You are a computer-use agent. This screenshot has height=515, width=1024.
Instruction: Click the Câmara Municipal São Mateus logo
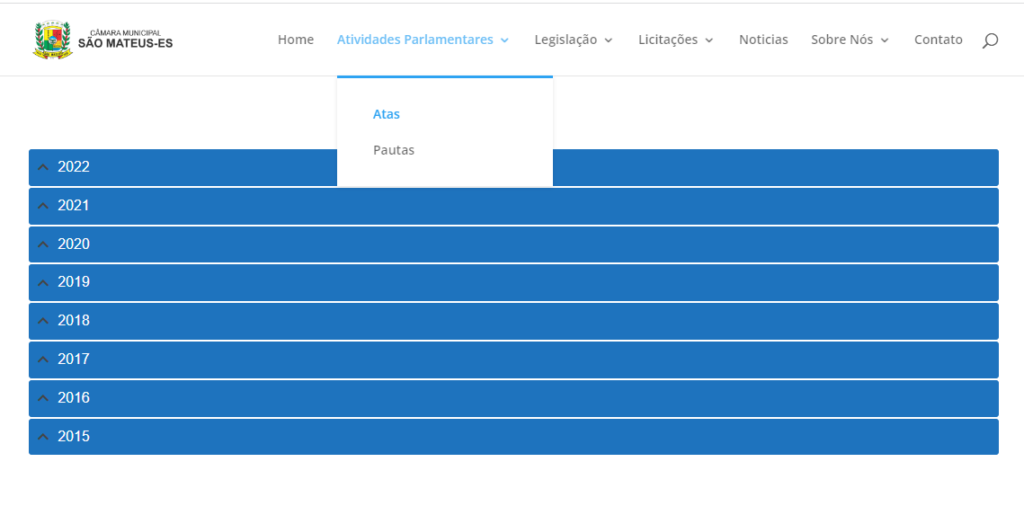click(x=103, y=40)
